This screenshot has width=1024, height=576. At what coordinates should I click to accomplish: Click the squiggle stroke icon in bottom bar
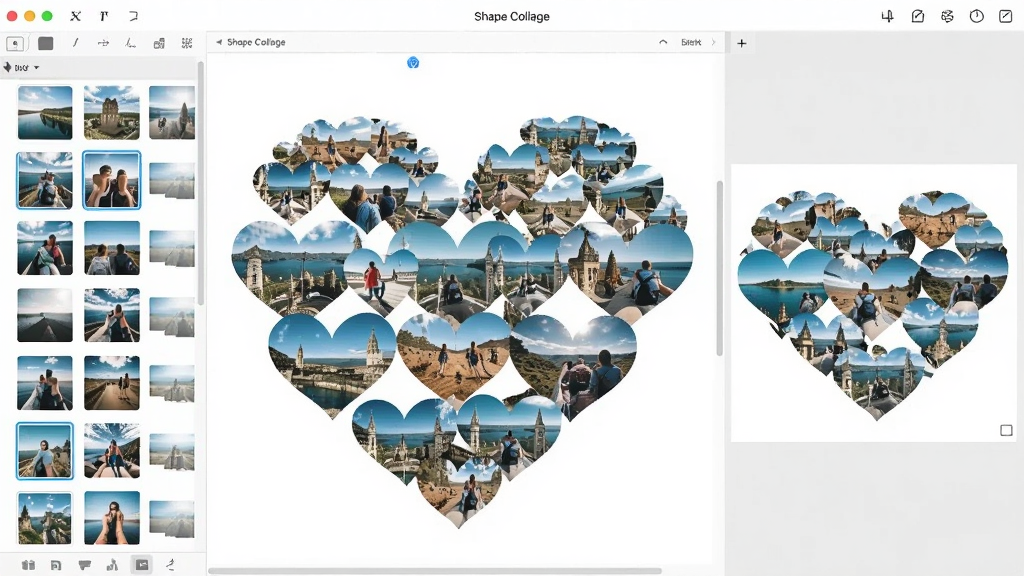170,565
